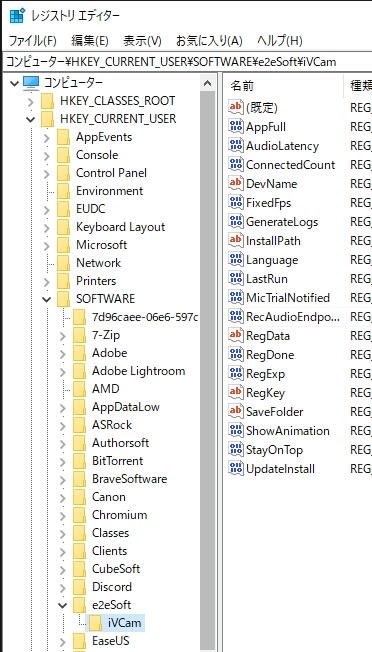Click the binary icon beside LastRun
This screenshot has height=652, width=372.
(236, 279)
